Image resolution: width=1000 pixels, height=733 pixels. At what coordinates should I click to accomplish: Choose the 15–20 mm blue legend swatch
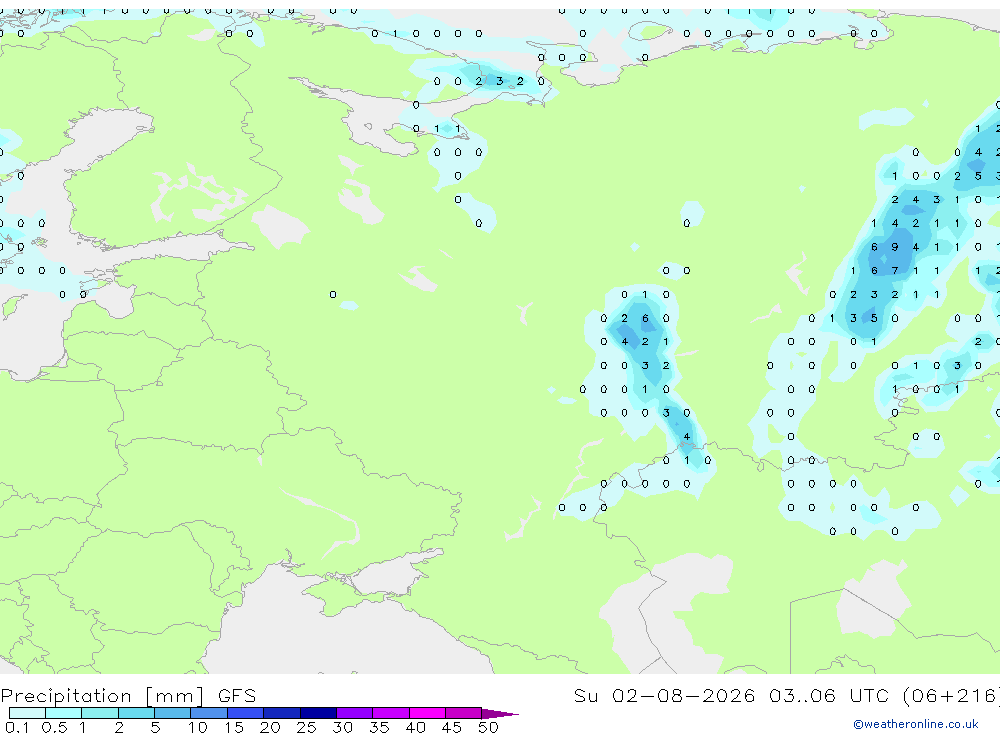pos(245,713)
